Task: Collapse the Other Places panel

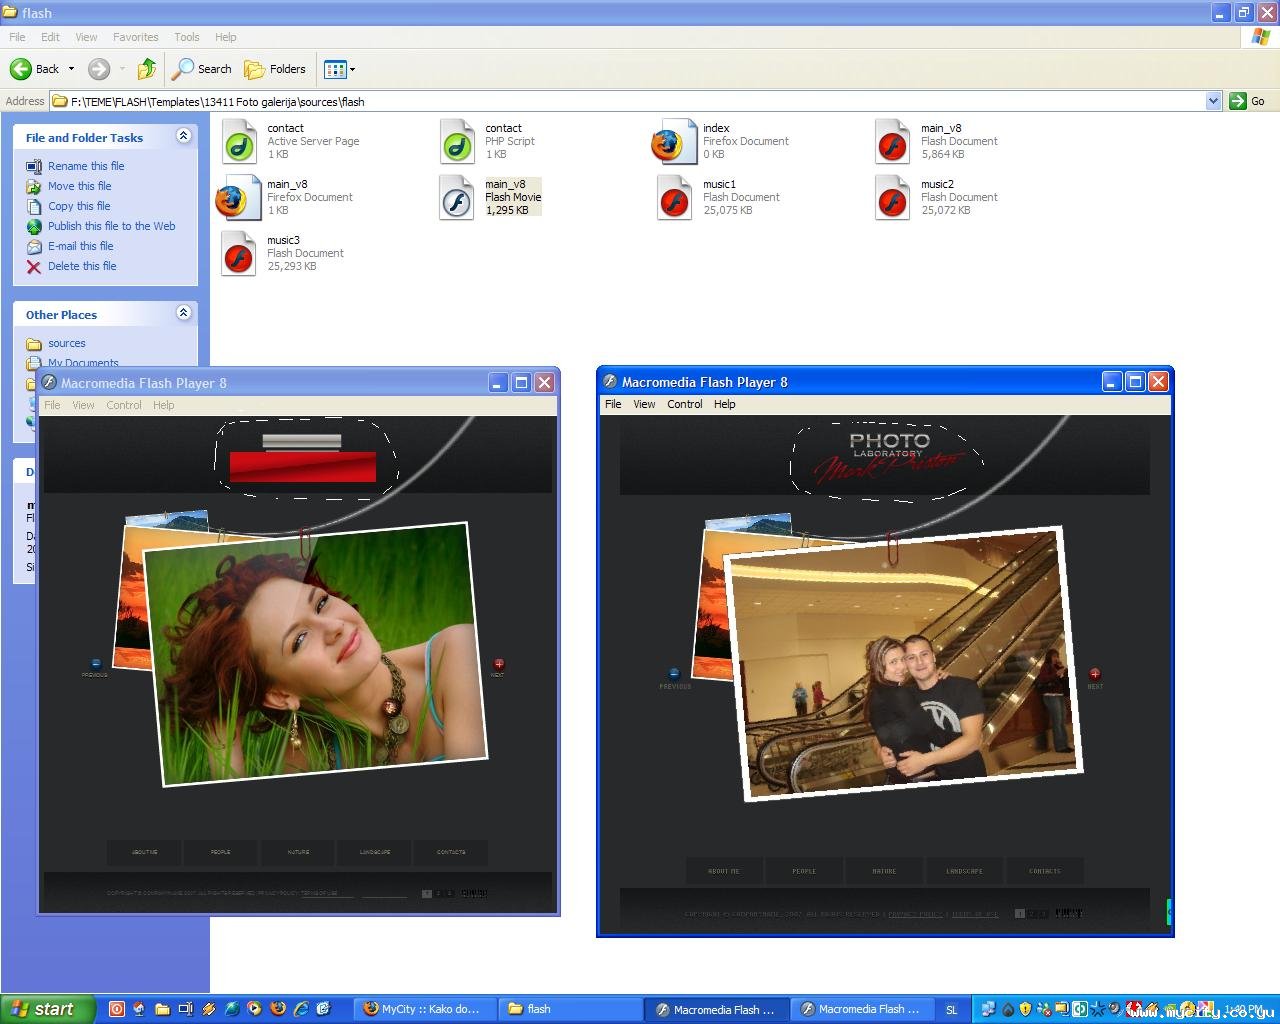Action: point(183,313)
